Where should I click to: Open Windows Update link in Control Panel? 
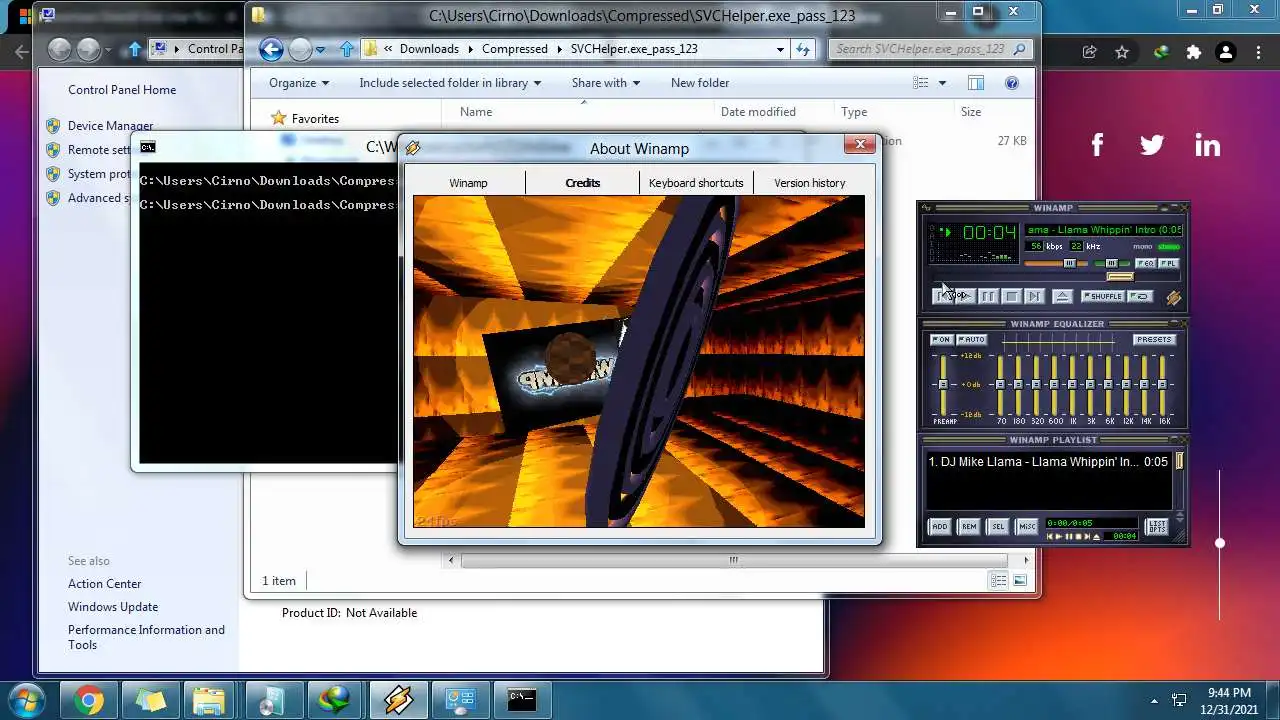(113, 607)
